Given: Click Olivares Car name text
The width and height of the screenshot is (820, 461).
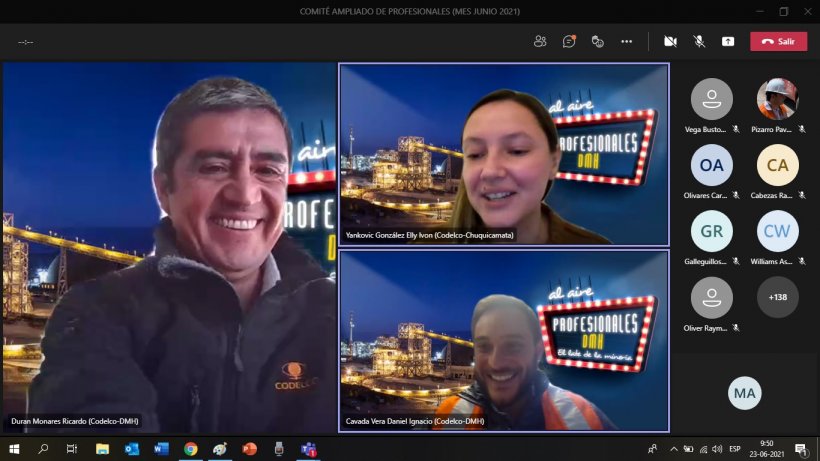Looking at the screenshot, I should click(705, 195).
